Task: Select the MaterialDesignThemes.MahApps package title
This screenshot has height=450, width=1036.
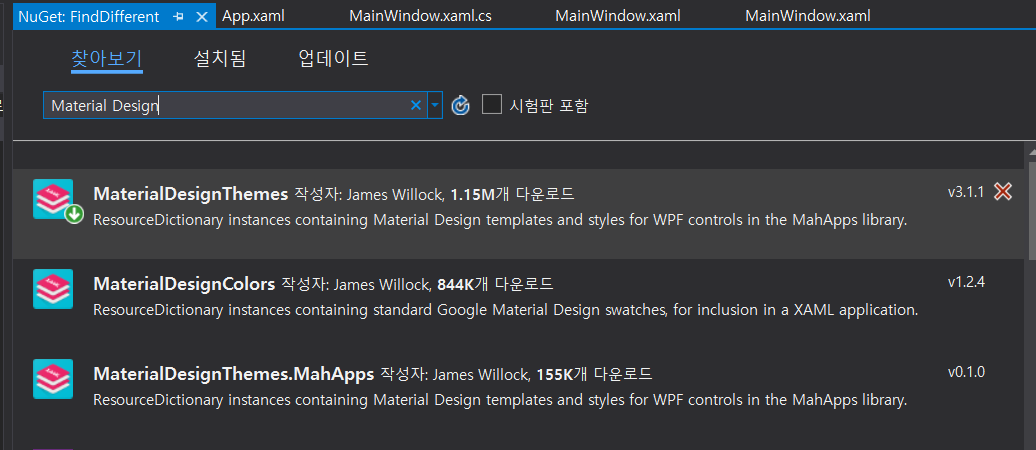Action: point(234,374)
